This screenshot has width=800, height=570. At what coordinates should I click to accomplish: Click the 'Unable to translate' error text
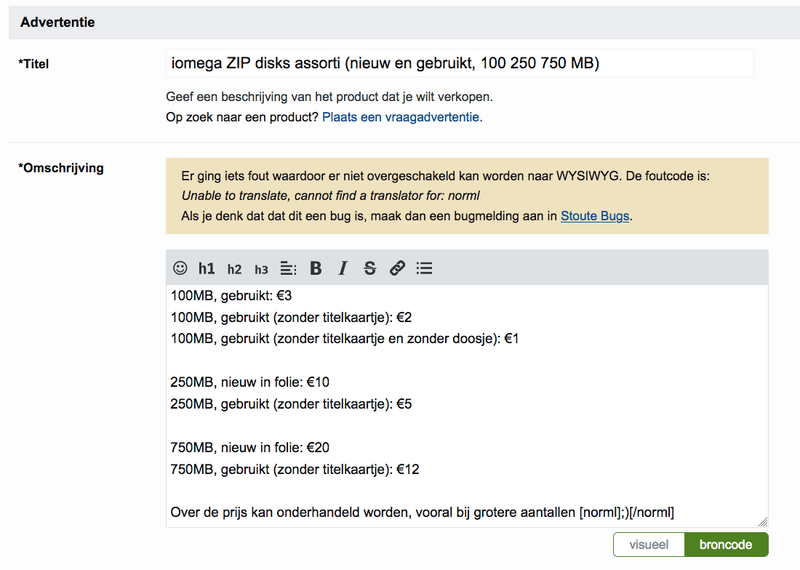[x=331, y=196]
